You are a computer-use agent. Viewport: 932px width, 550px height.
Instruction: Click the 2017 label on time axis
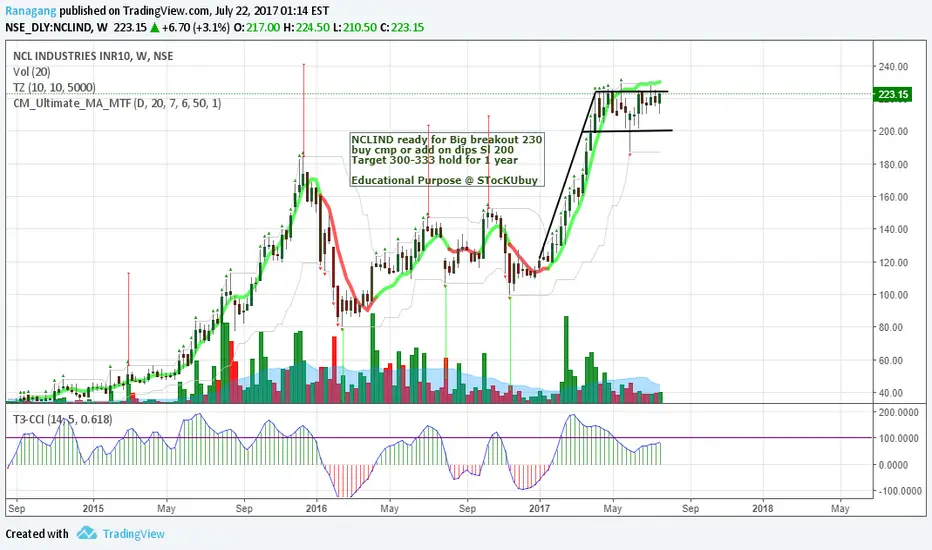[x=540, y=508]
